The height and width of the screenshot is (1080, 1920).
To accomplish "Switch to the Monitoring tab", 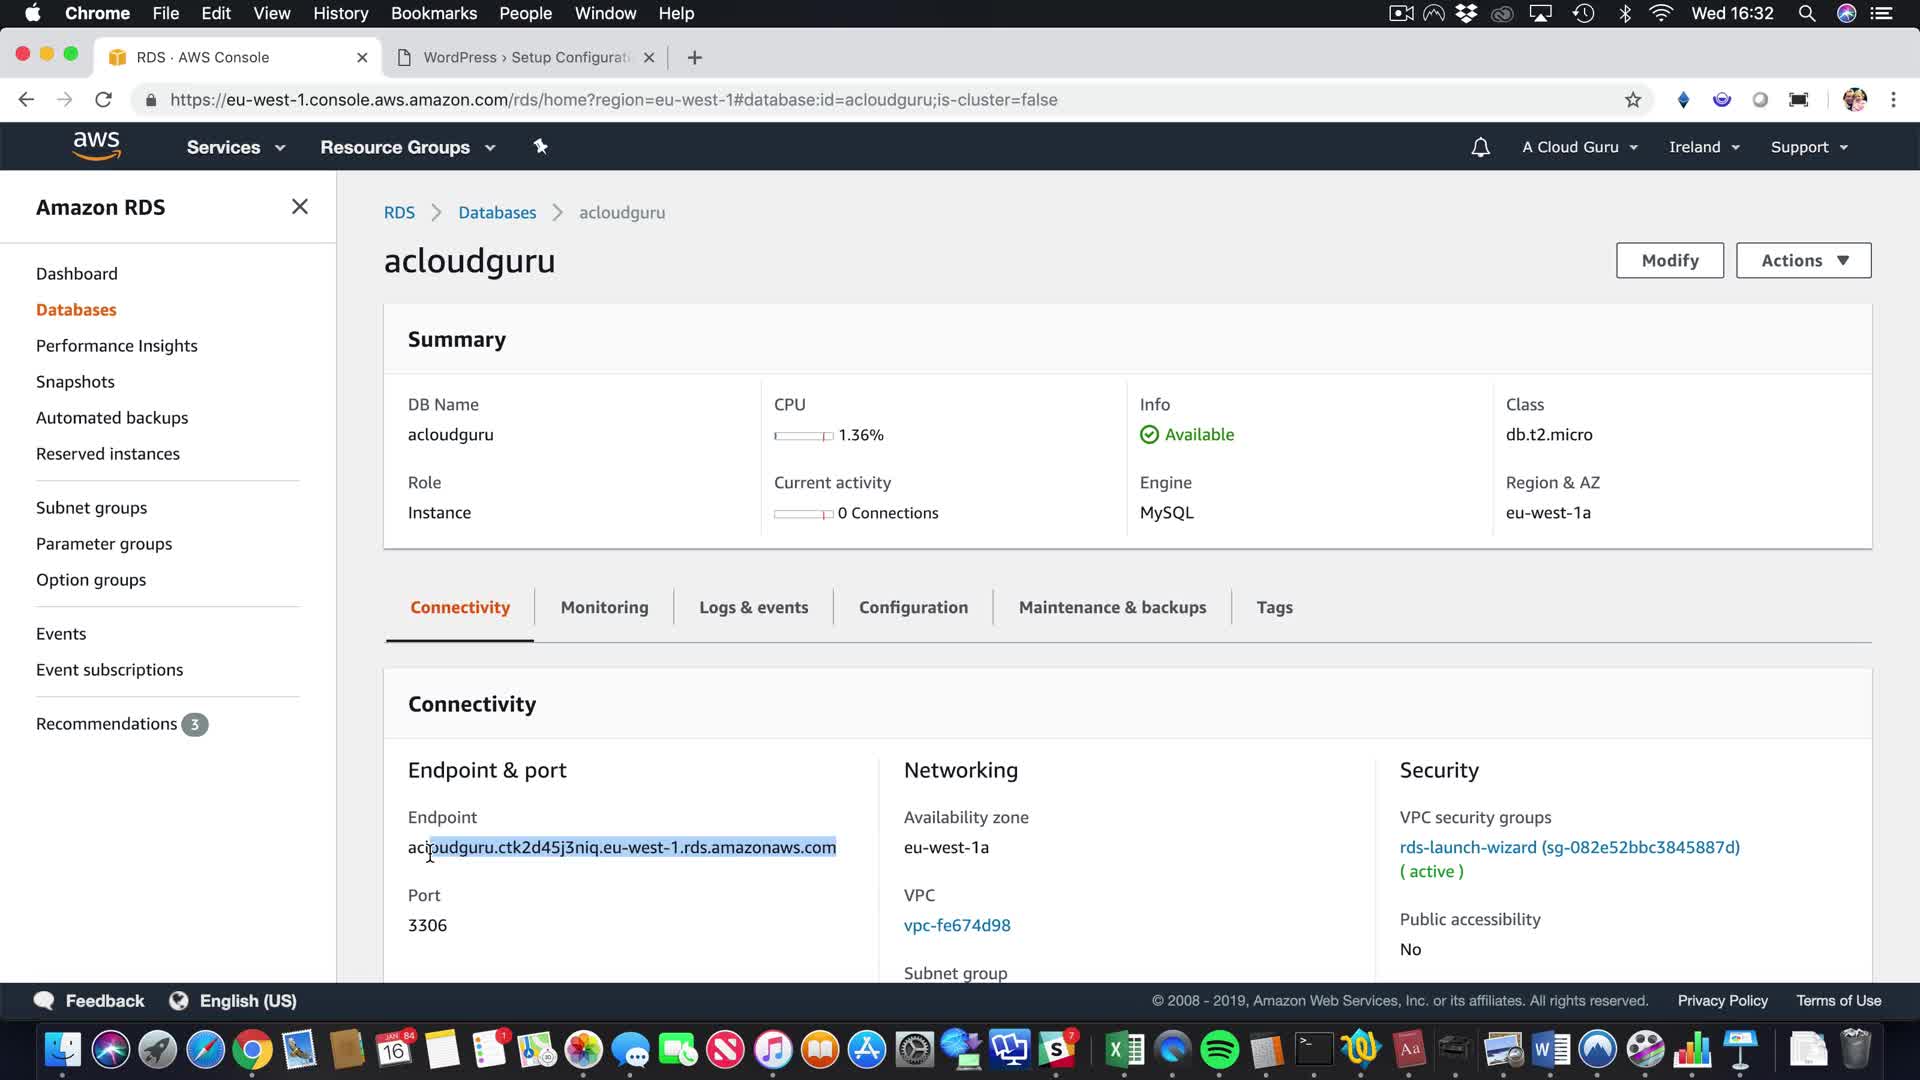I will pos(604,608).
